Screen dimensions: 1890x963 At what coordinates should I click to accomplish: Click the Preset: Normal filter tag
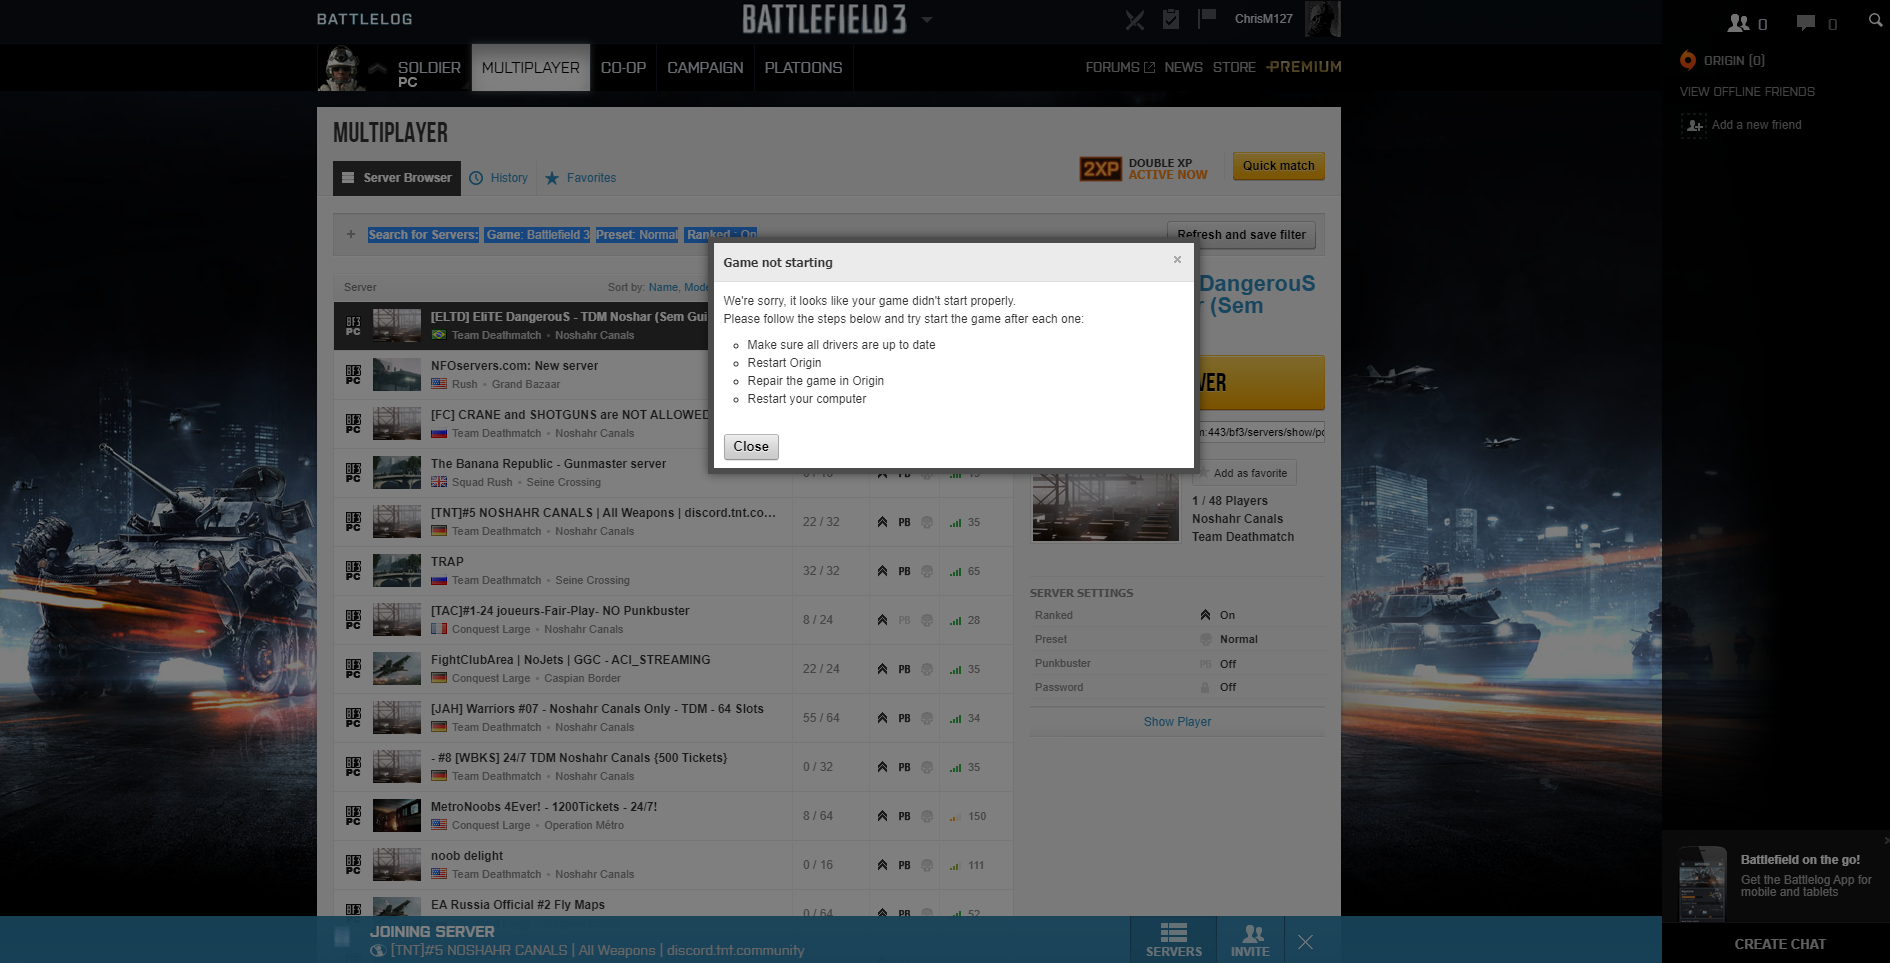coord(637,235)
